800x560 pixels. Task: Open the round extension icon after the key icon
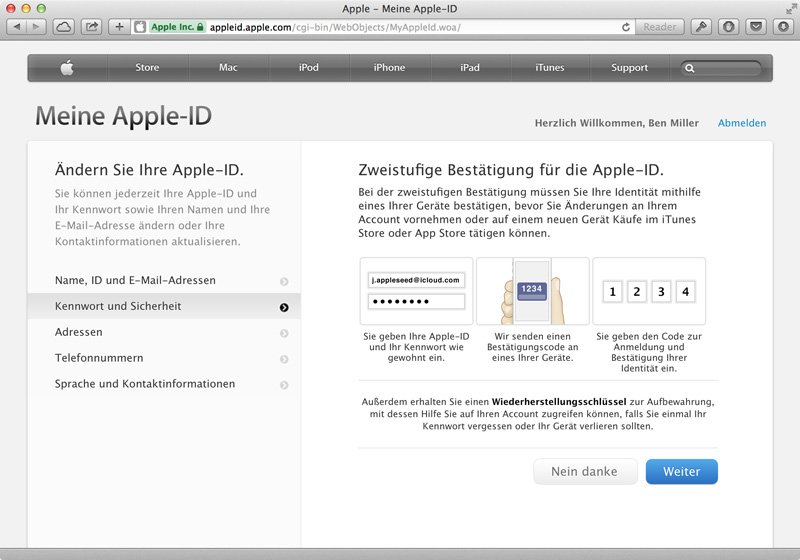pyautogui.click(x=729, y=27)
